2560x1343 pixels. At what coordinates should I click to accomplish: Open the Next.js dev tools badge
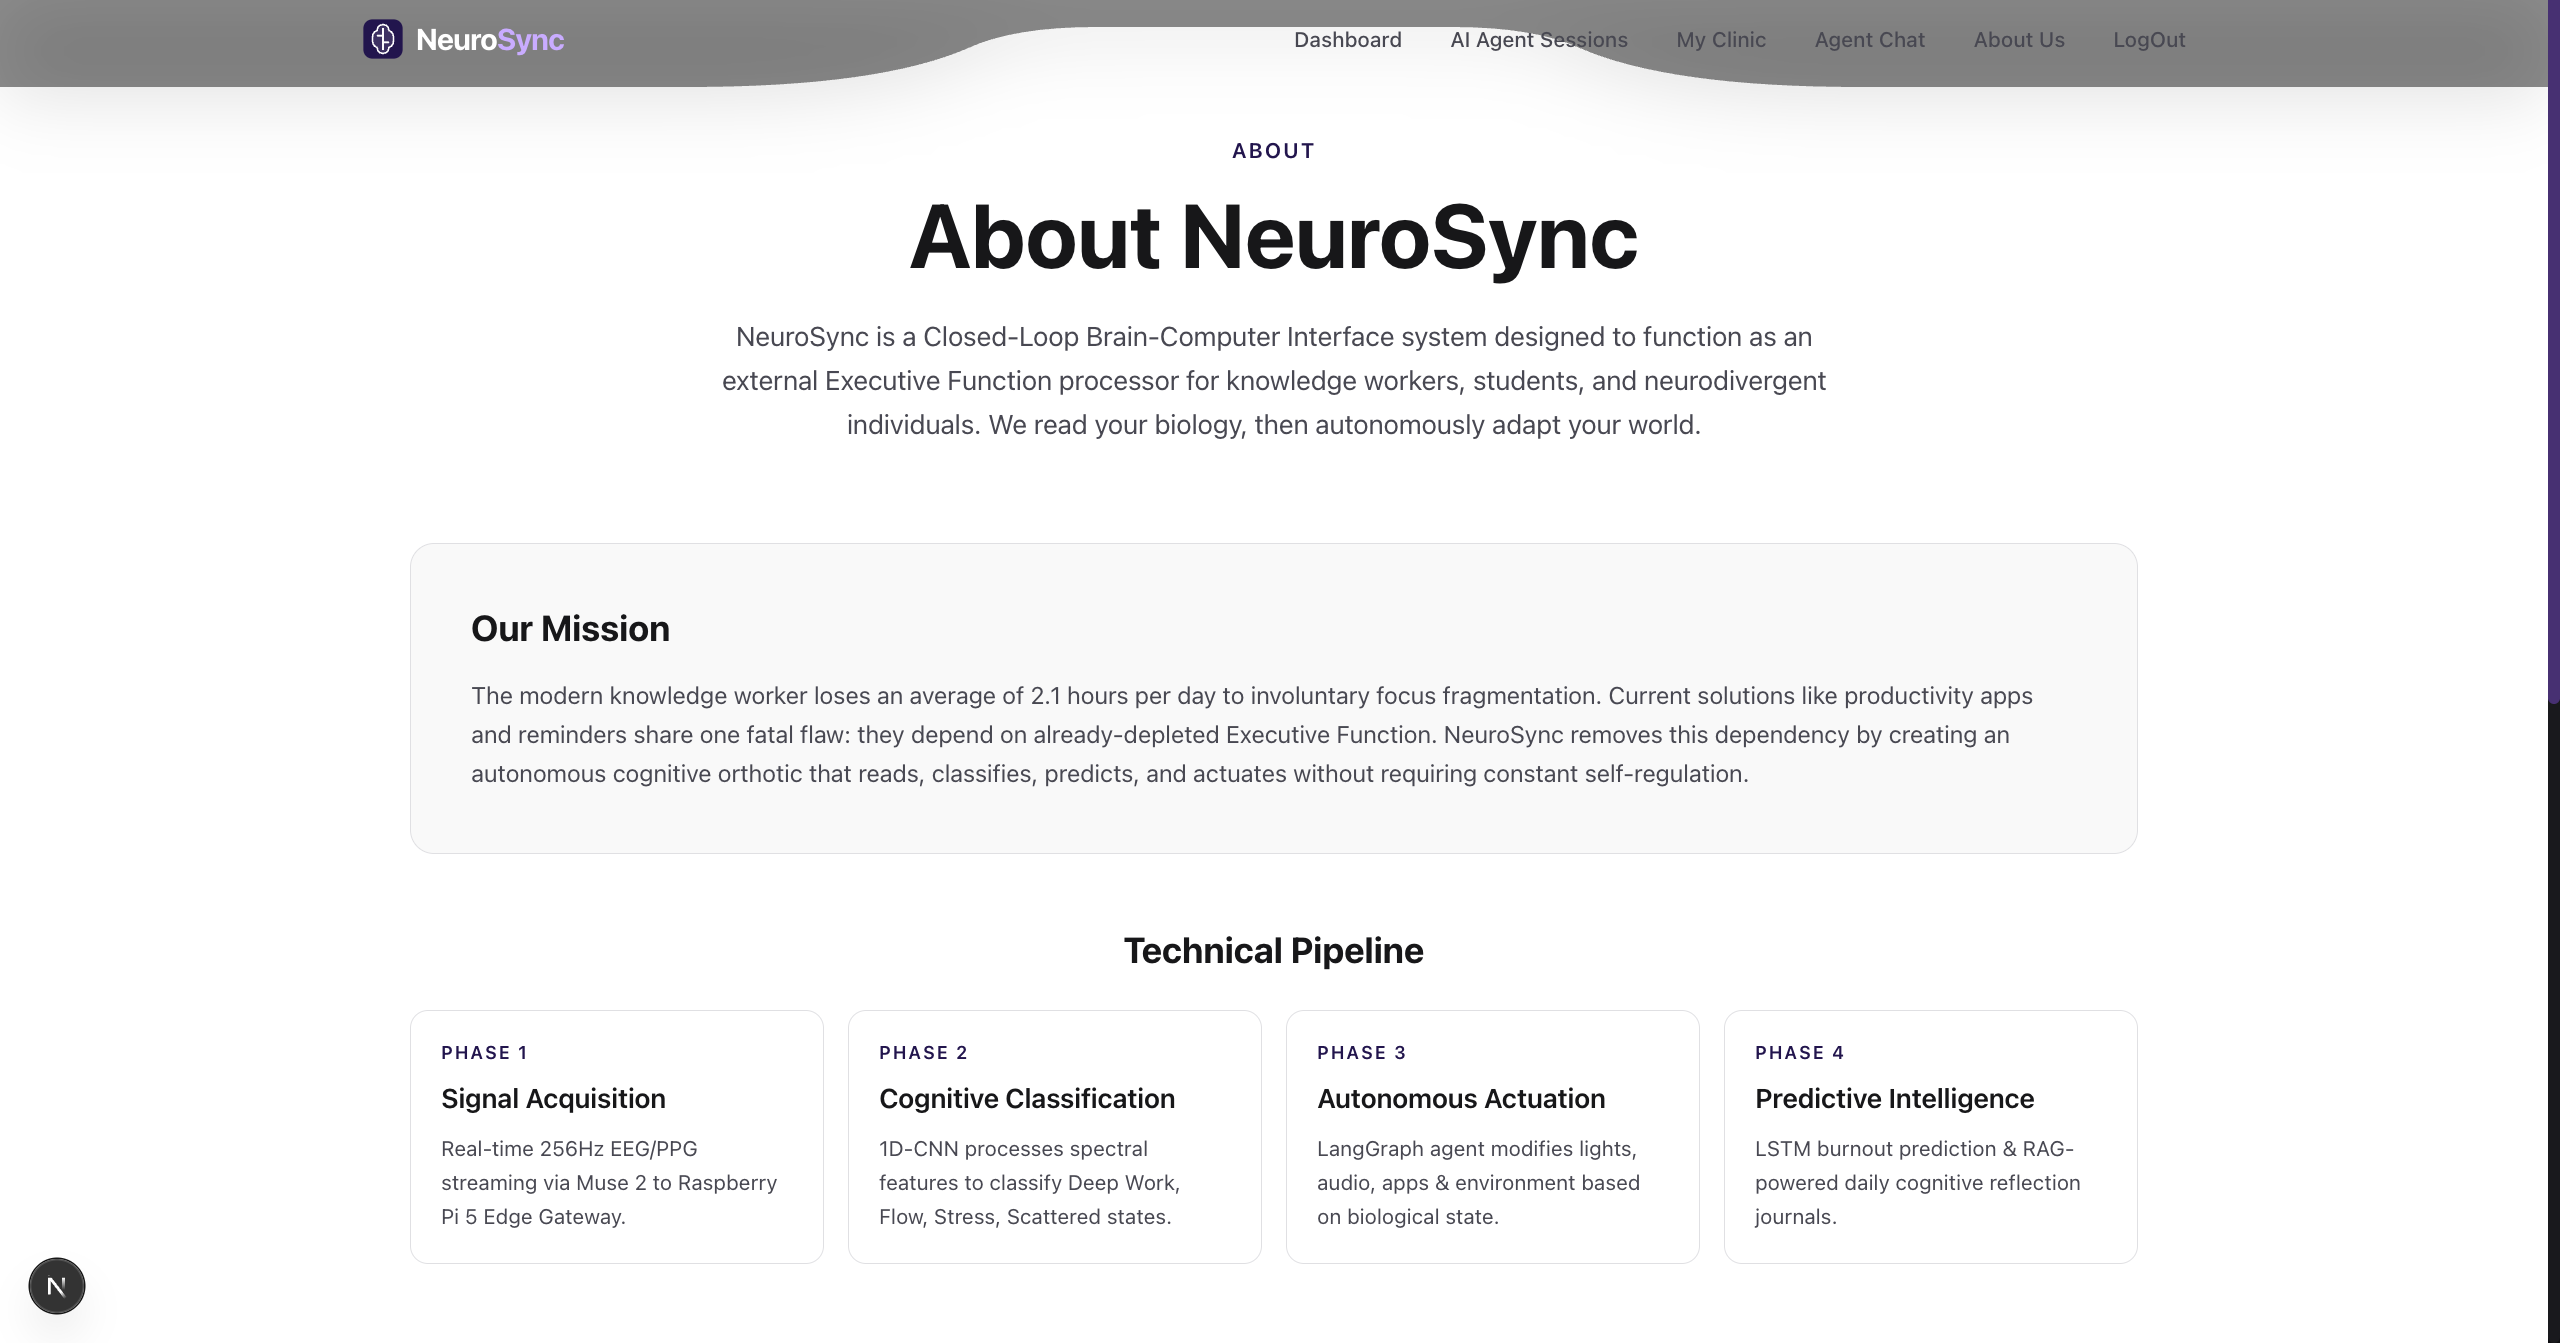pyautogui.click(x=57, y=1286)
